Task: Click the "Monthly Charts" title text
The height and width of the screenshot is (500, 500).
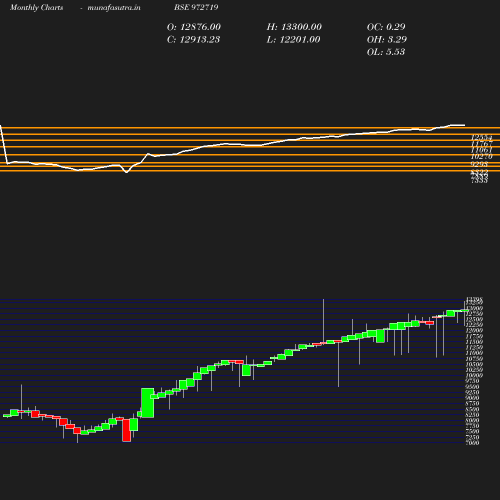Action: tap(36, 7)
